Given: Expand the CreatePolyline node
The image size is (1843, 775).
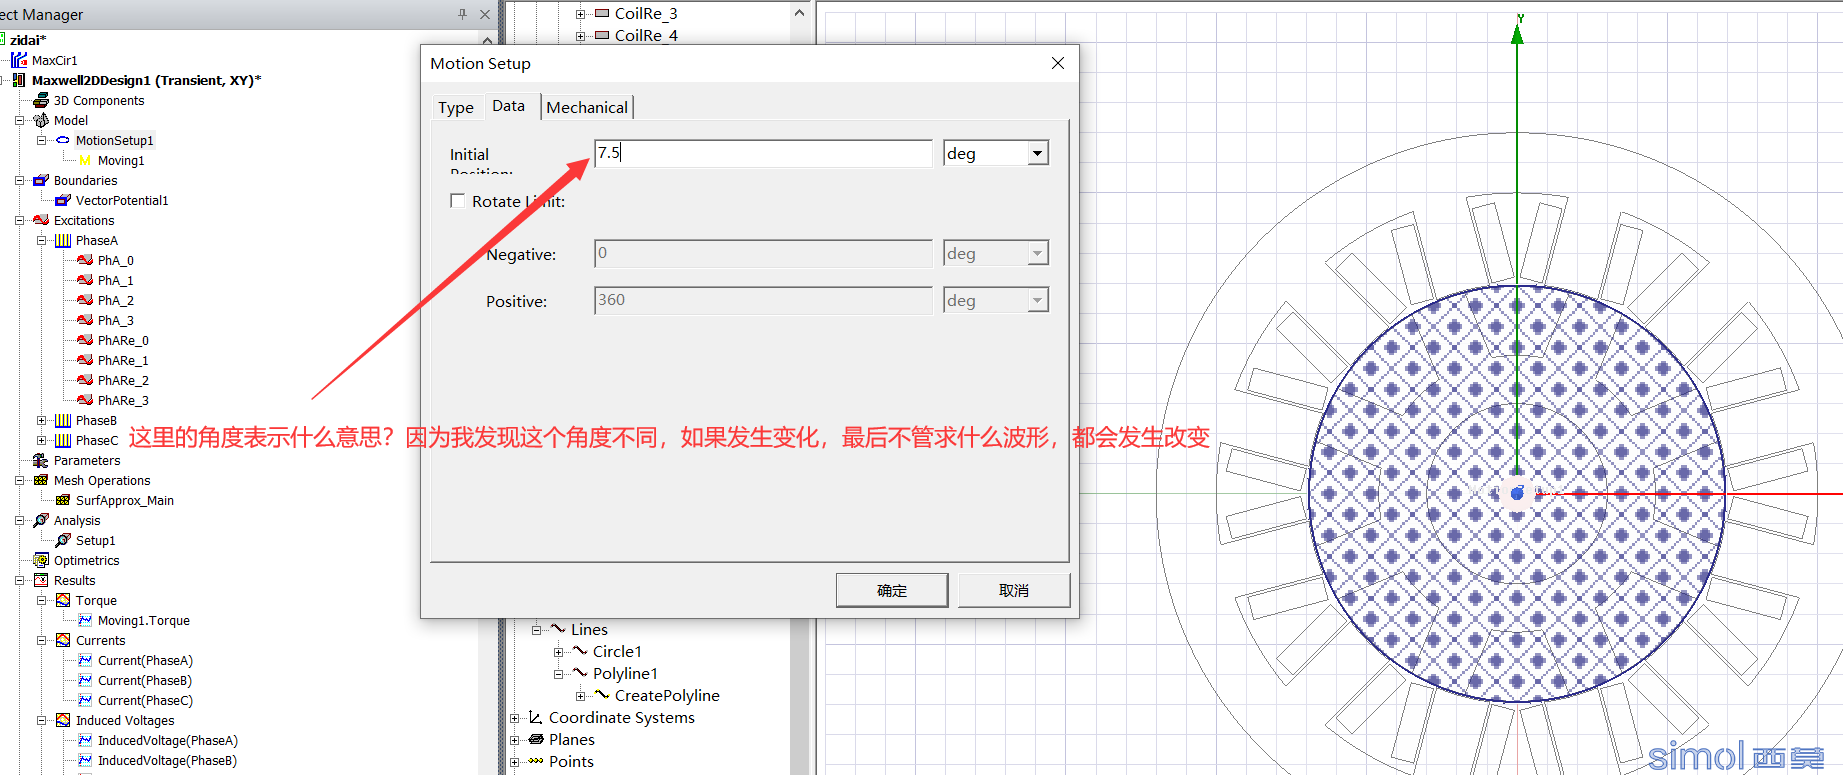Looking at the screenshot, I should pos(580,696).
